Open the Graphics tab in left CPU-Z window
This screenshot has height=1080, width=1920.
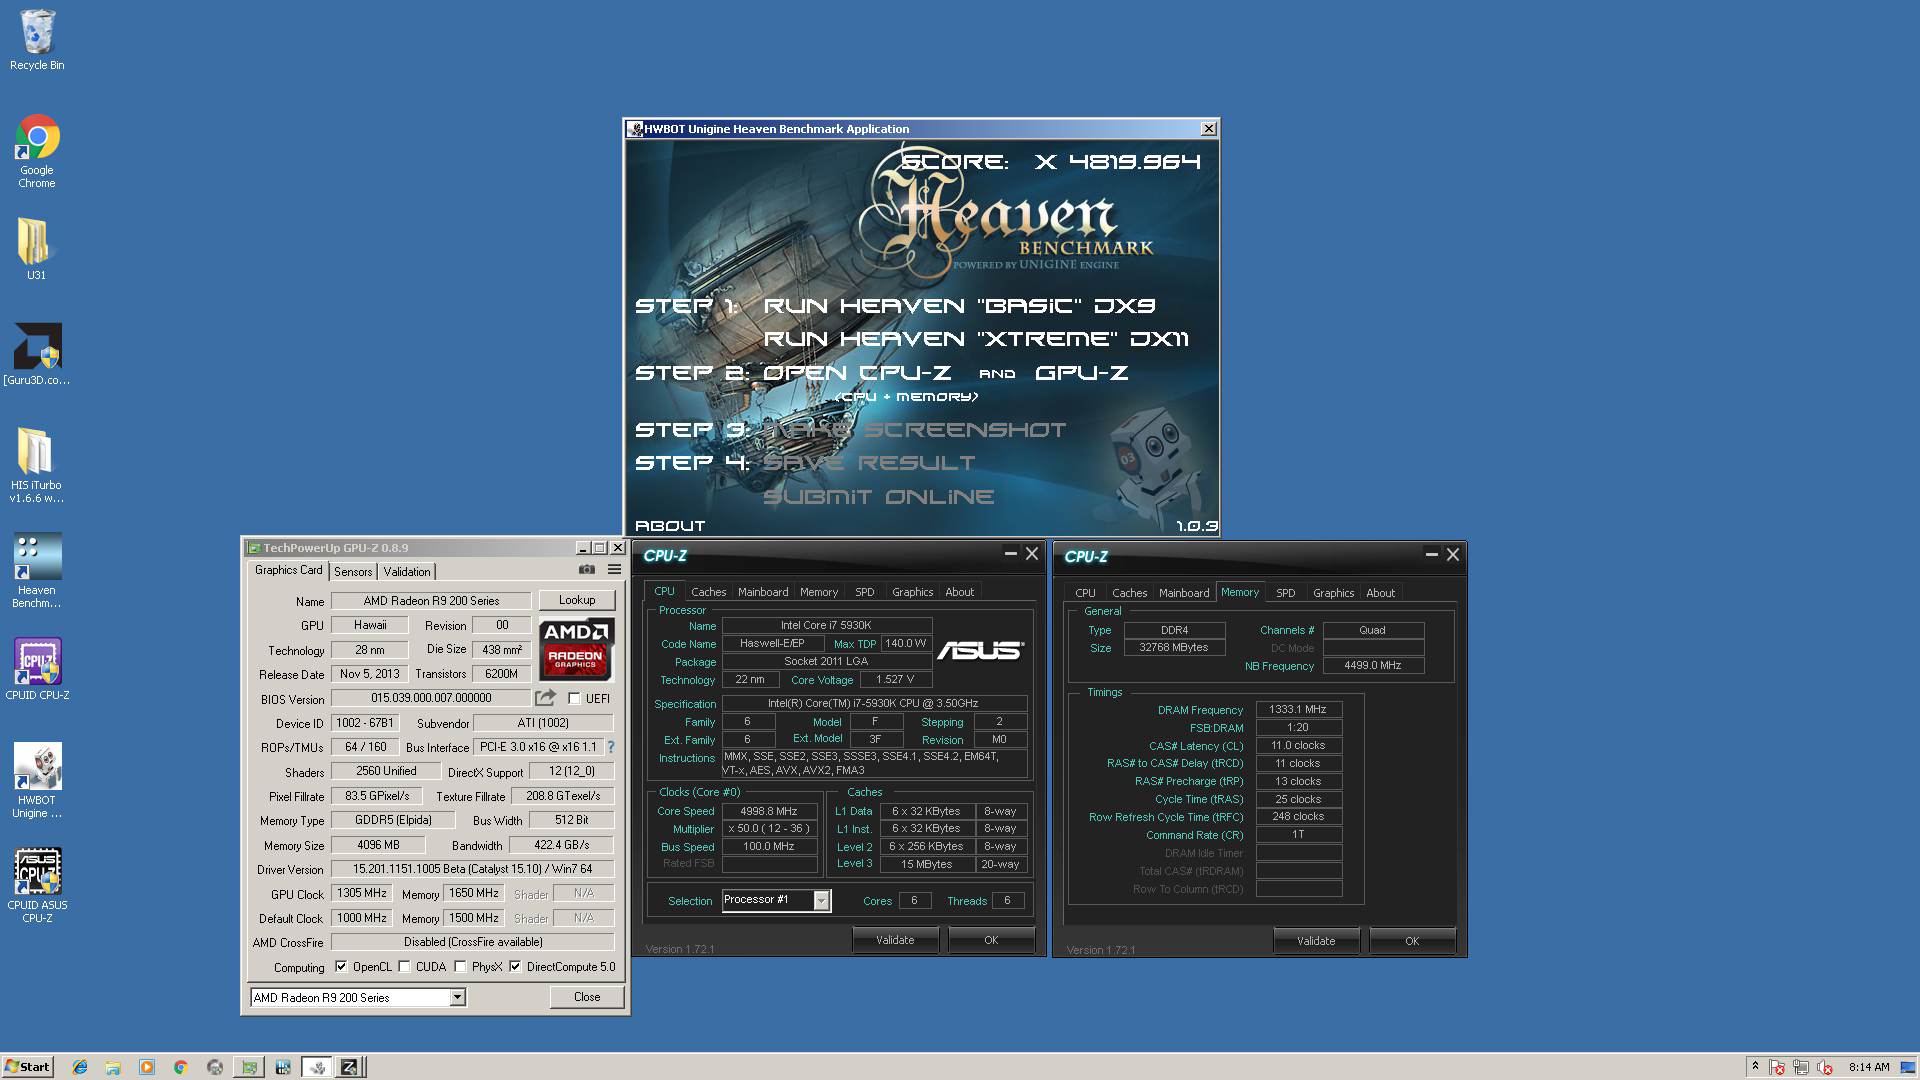pyautogui.click(x=913, y=592)
